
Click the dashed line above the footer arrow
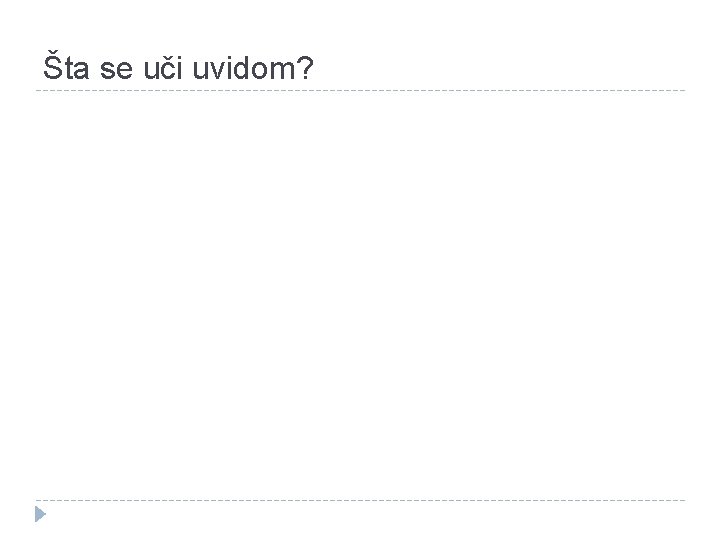point(360,500)
